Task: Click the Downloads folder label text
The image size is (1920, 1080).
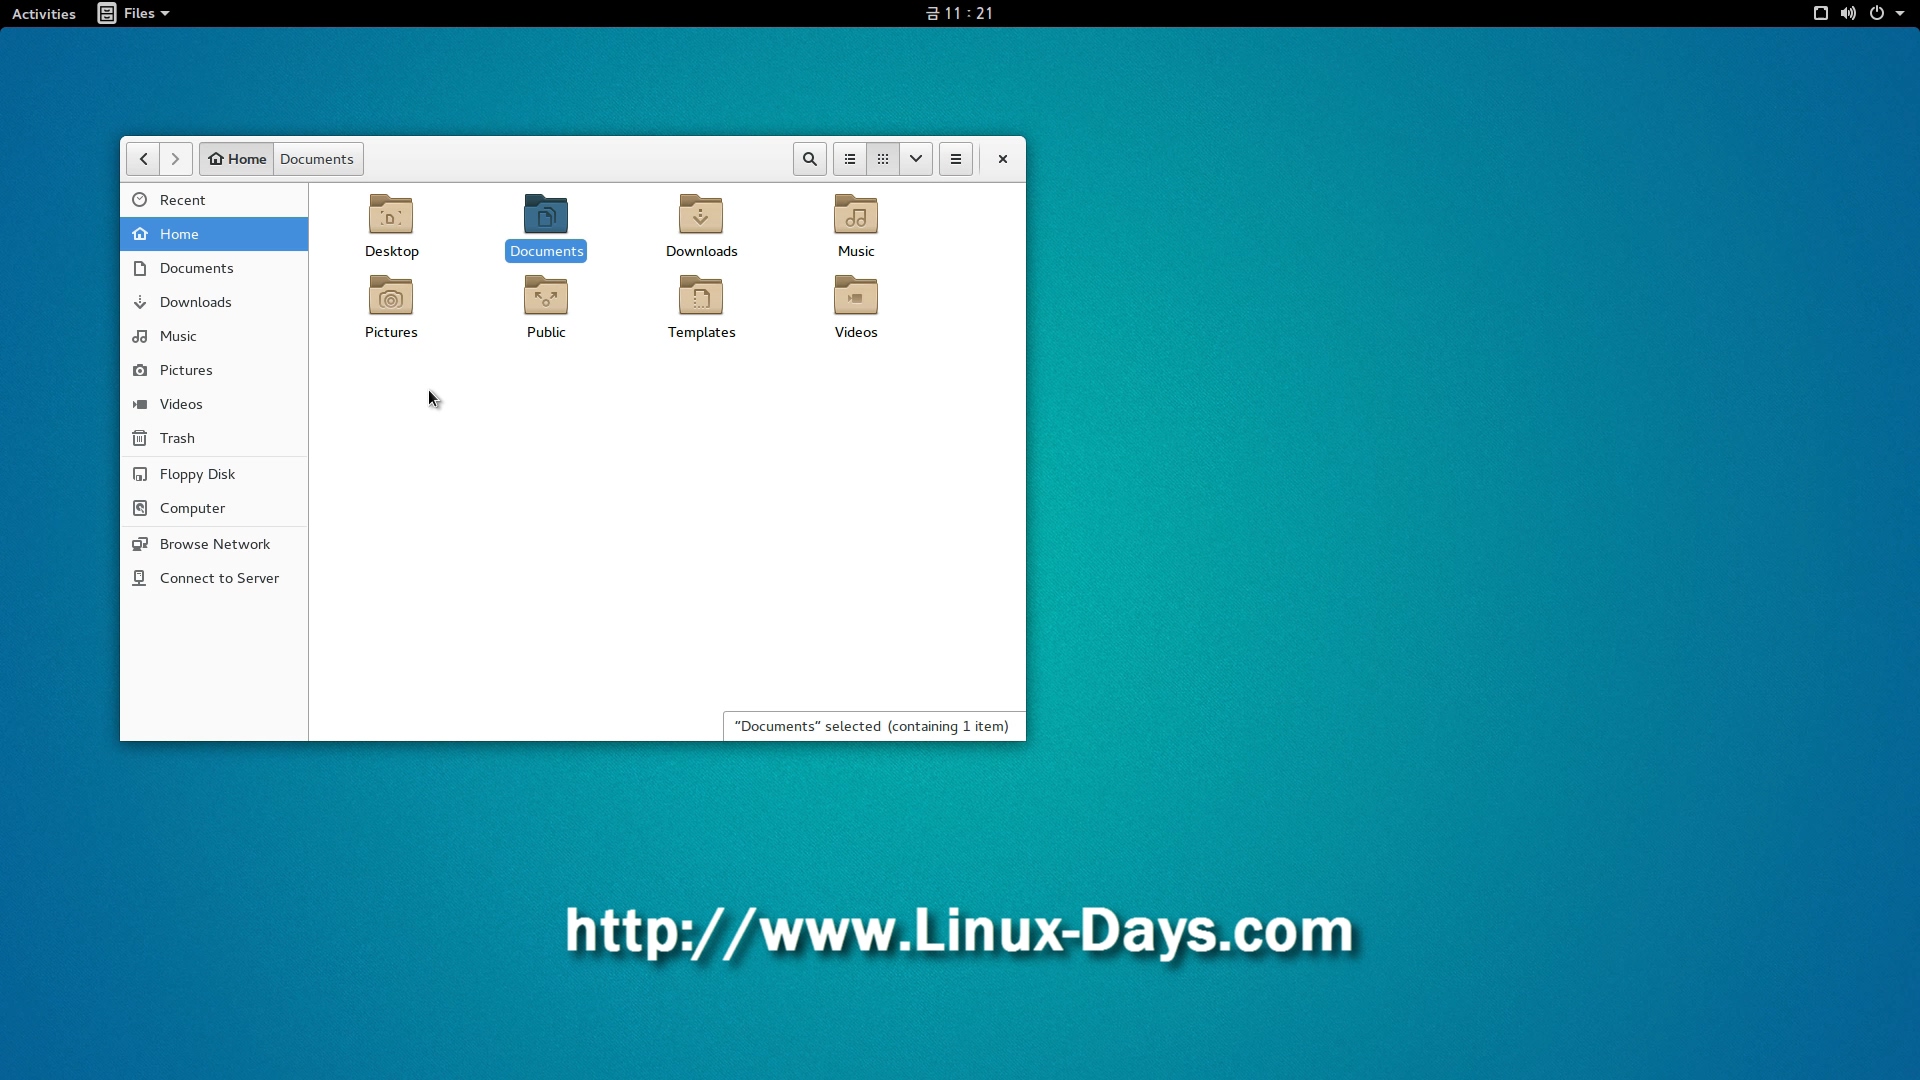Action: coord(701,251)
